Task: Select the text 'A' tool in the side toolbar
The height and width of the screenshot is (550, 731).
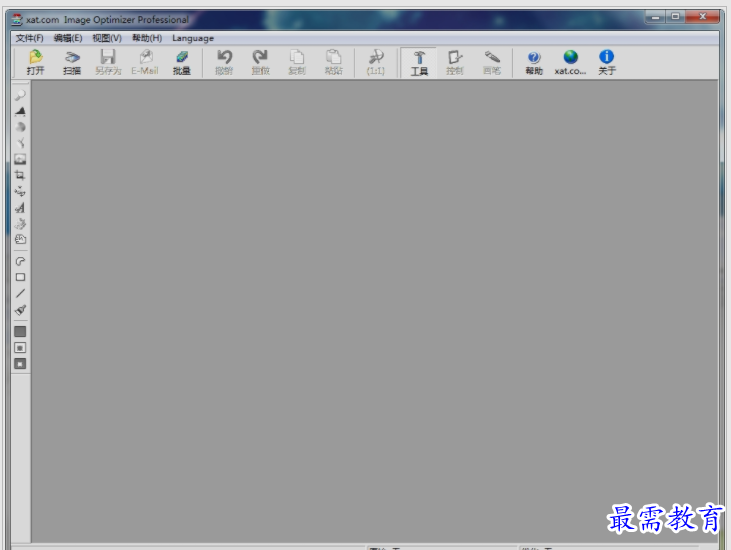Action: [20, 208]
